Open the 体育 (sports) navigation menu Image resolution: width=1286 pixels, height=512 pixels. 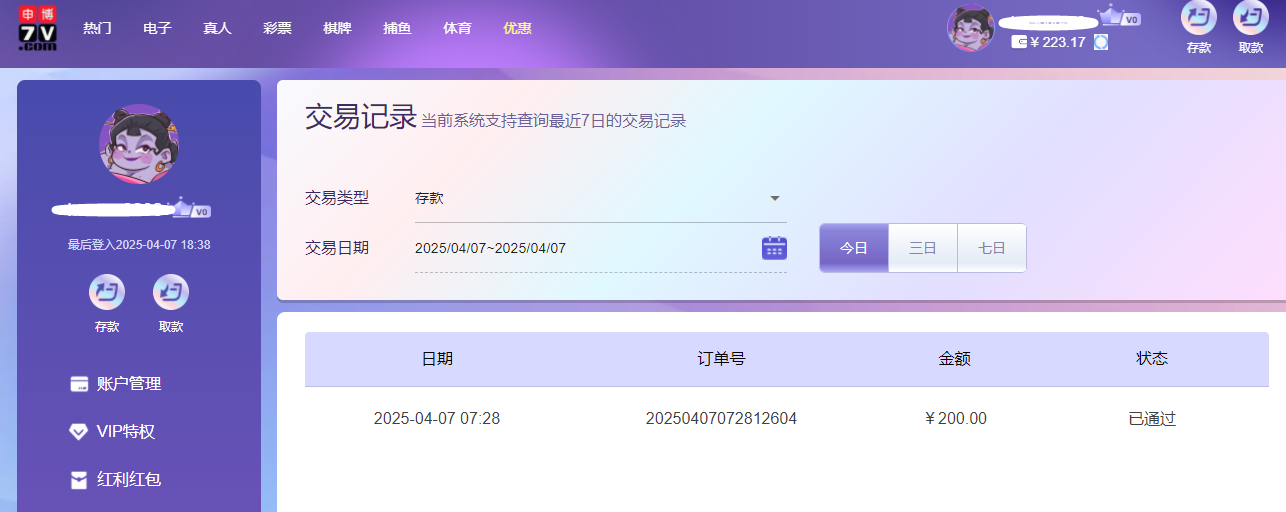click(x=457, y=28)
